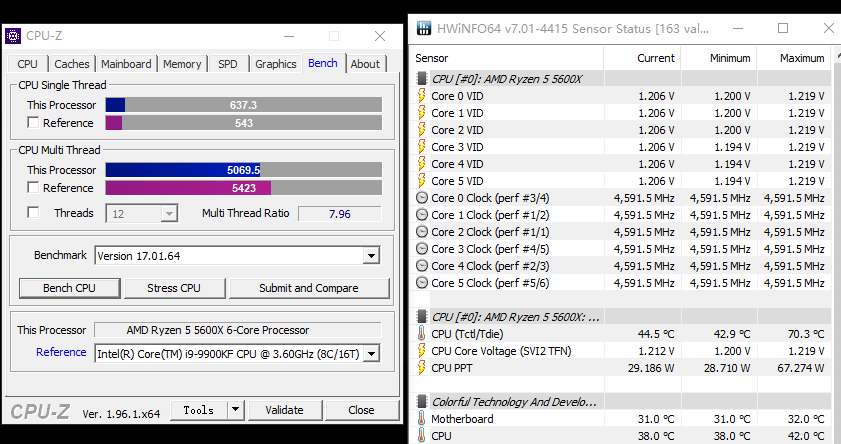Switch to the Caches tab
The width and height of the screenshot is (841, 444).
72,64
